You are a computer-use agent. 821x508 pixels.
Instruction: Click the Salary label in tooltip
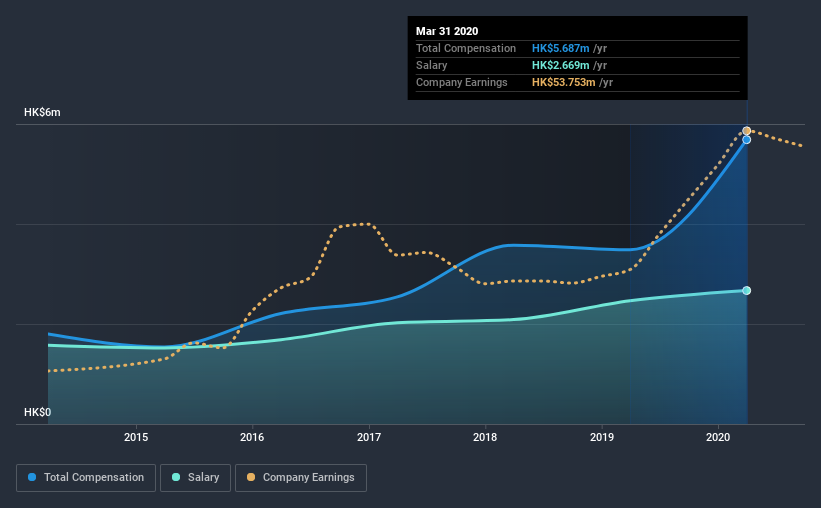pos(431,65)
